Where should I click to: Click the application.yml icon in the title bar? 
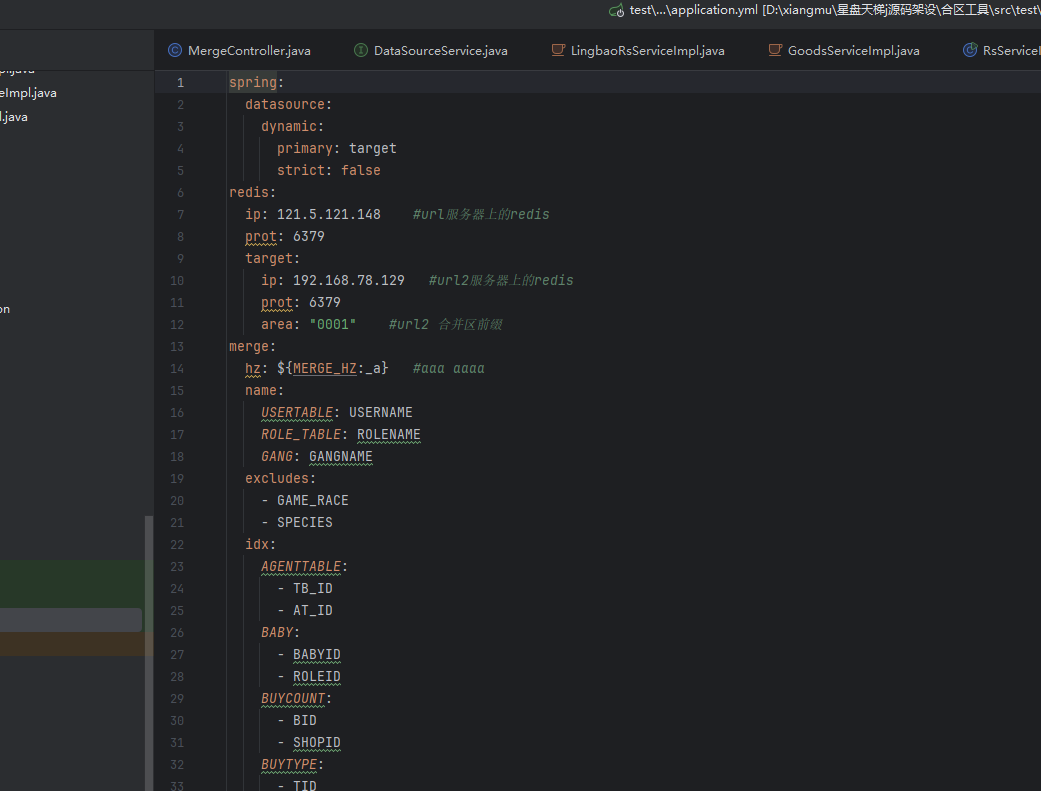(617, 10)
